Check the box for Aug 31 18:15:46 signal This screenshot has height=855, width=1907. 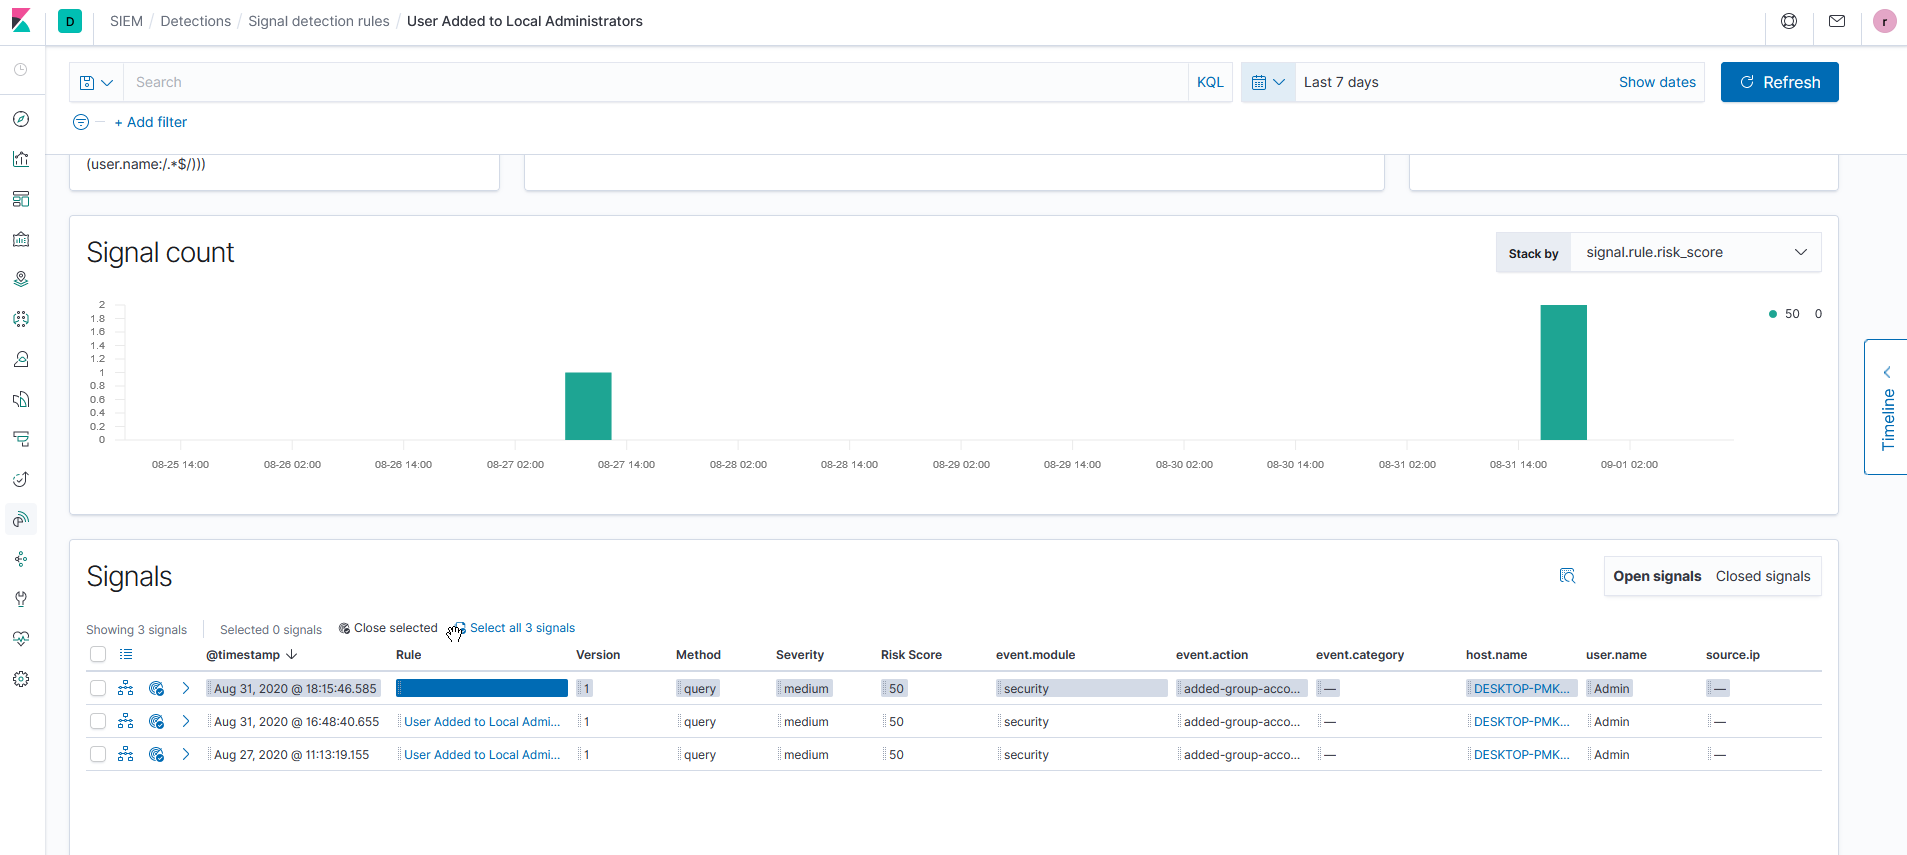coord(98,688)
